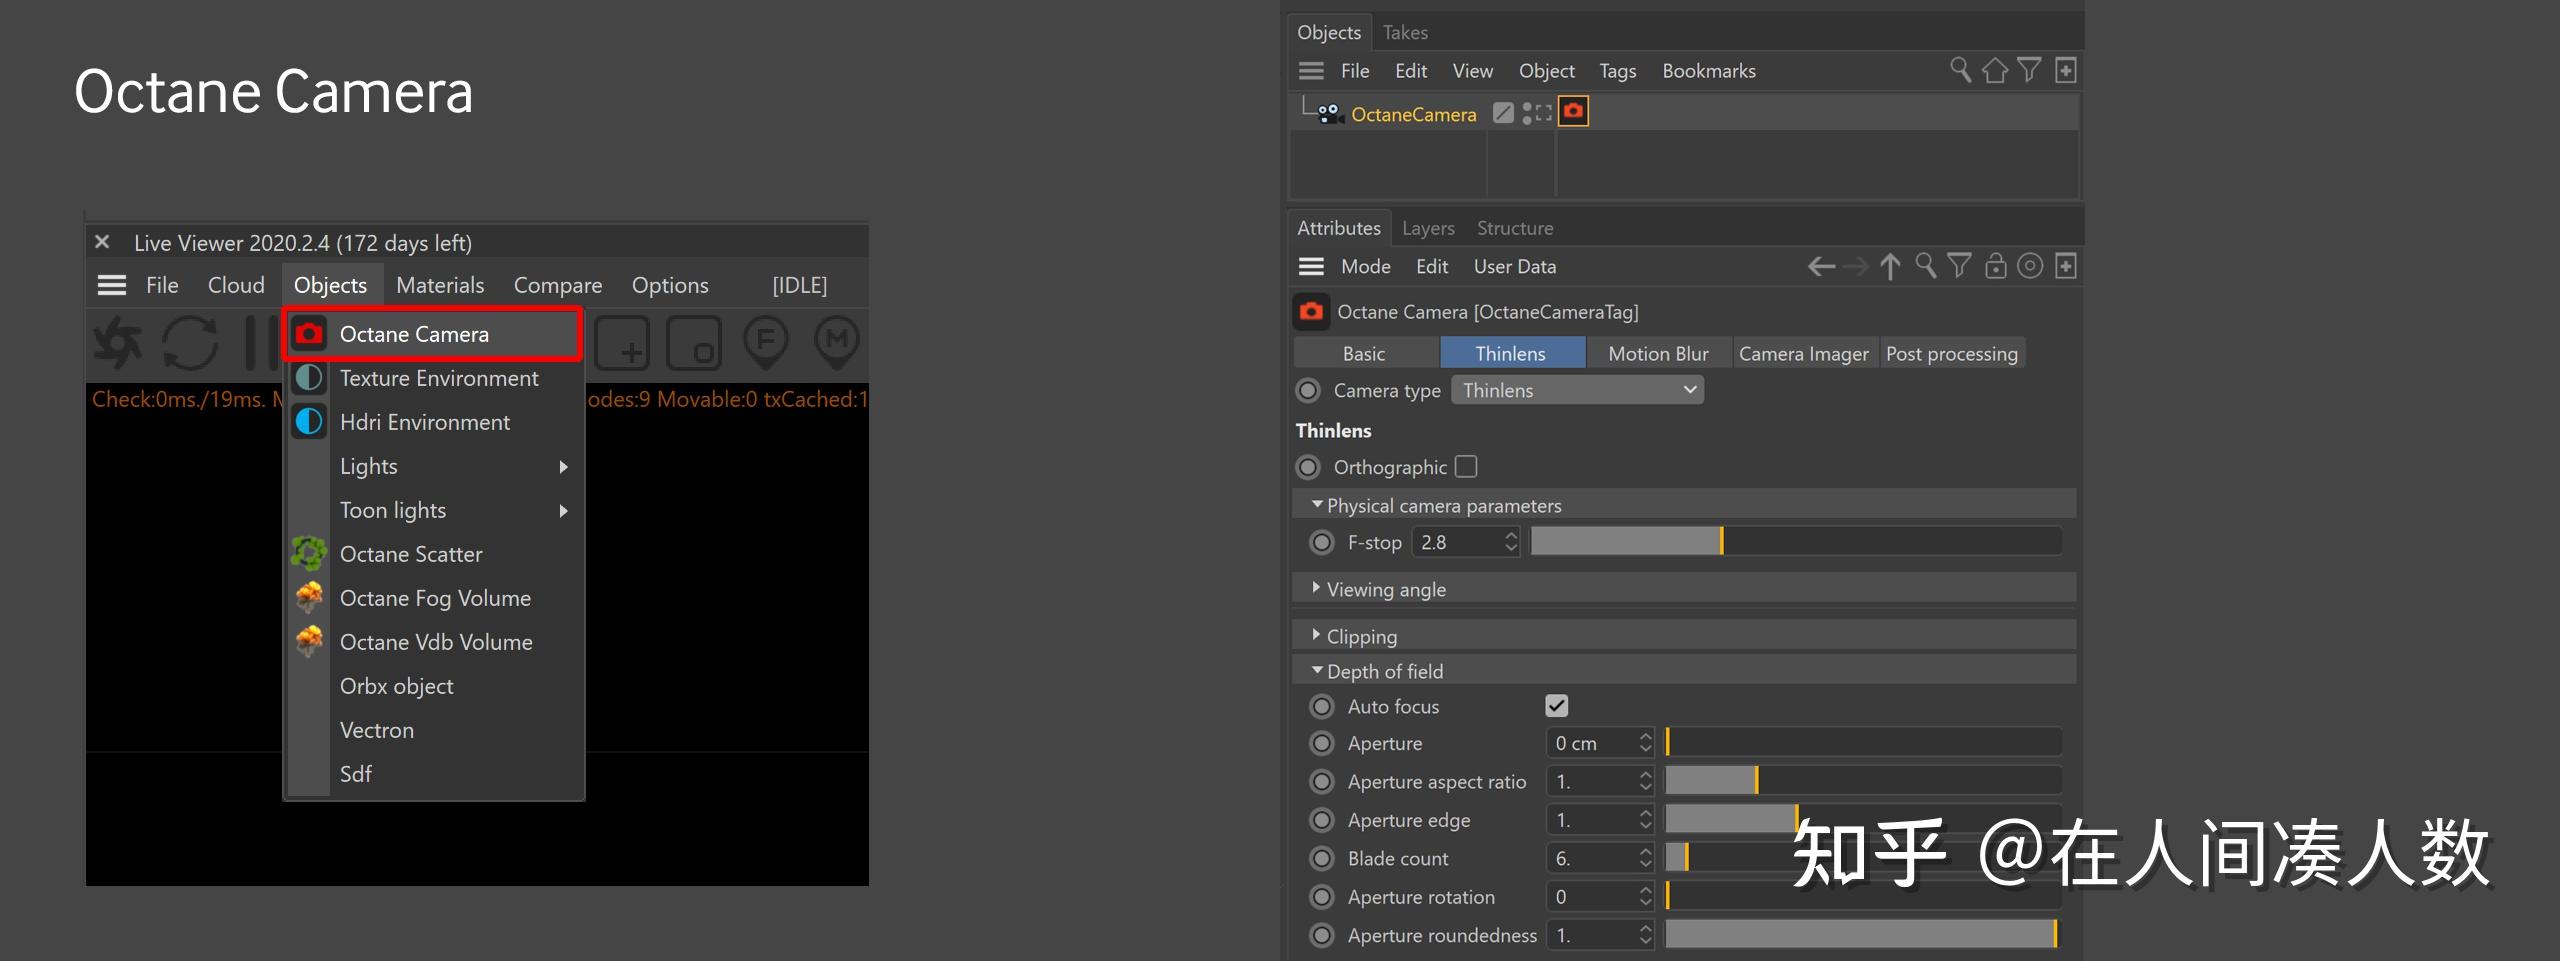
Task: Click the pick material M icon
Action: pos(837,343)
